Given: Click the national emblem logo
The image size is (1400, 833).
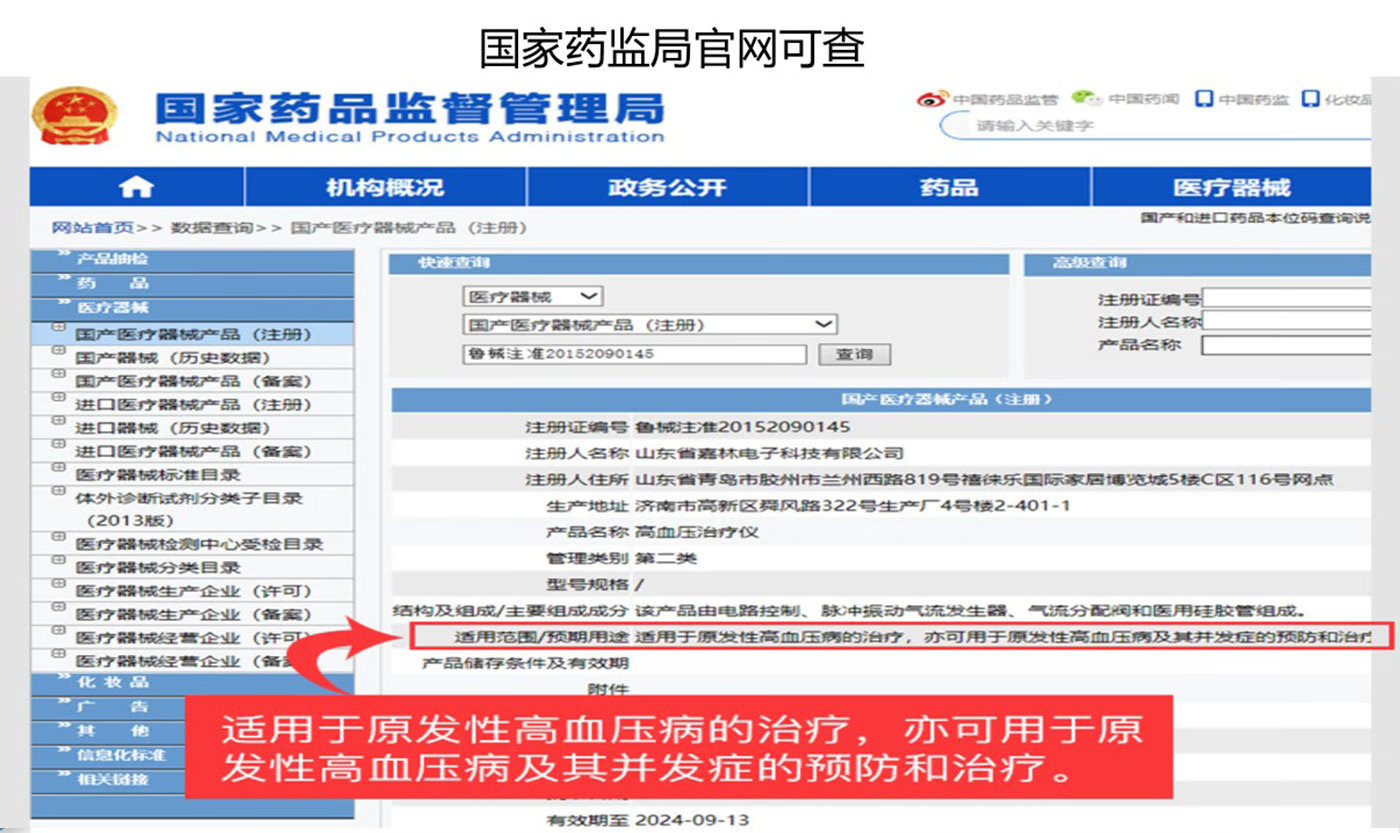Looking at the screenshot, I should click(74, 118).
